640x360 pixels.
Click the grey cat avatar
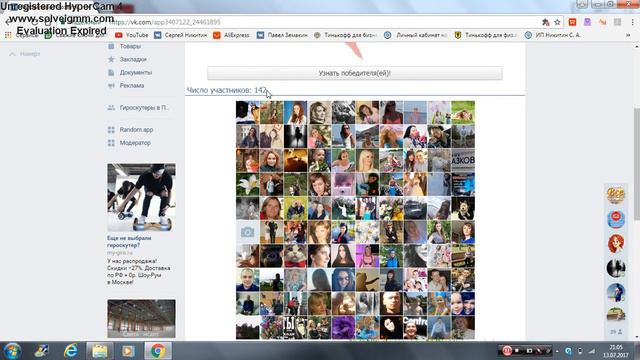click(x=295, y=256)
